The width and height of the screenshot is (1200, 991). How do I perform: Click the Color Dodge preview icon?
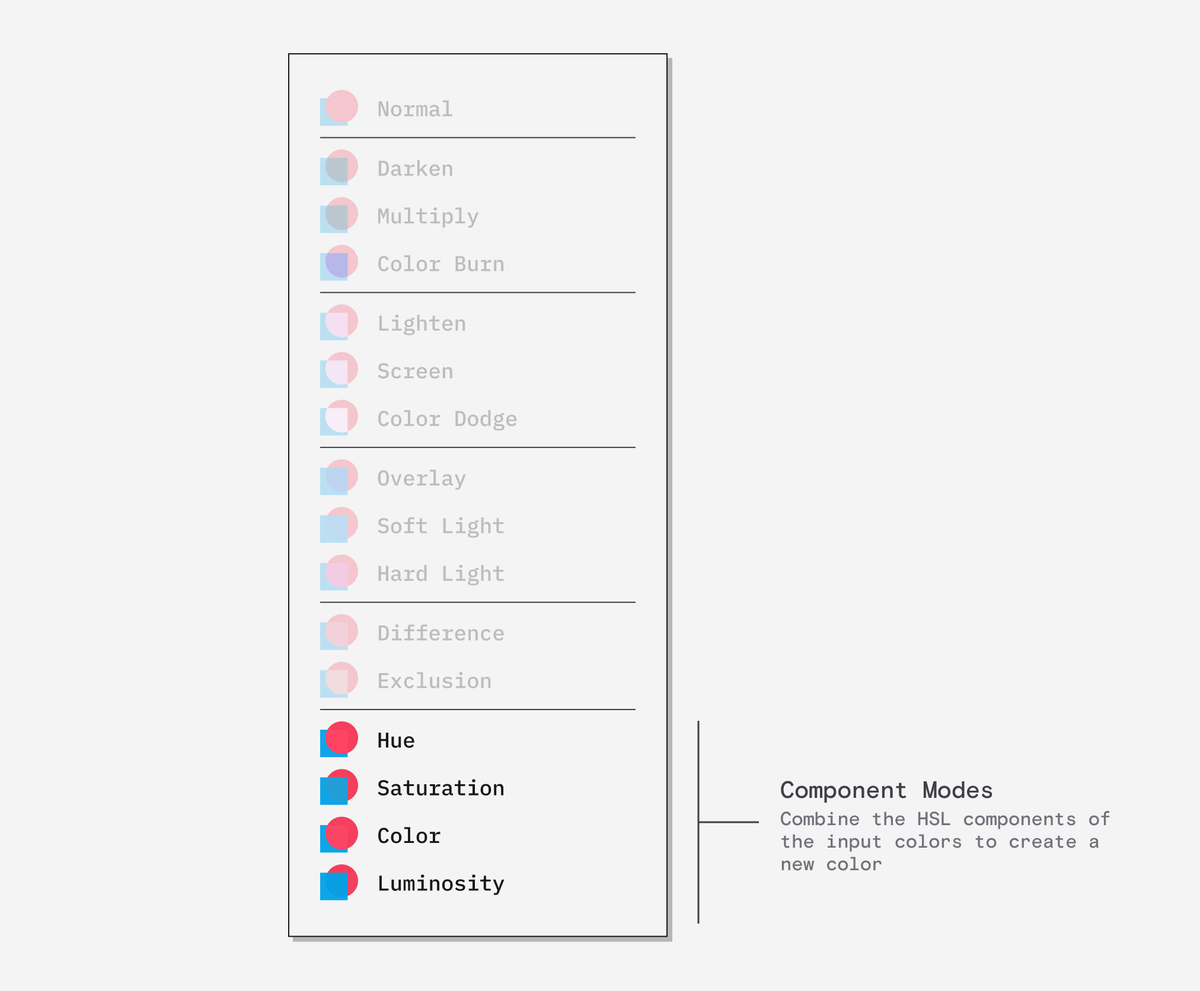338,419
